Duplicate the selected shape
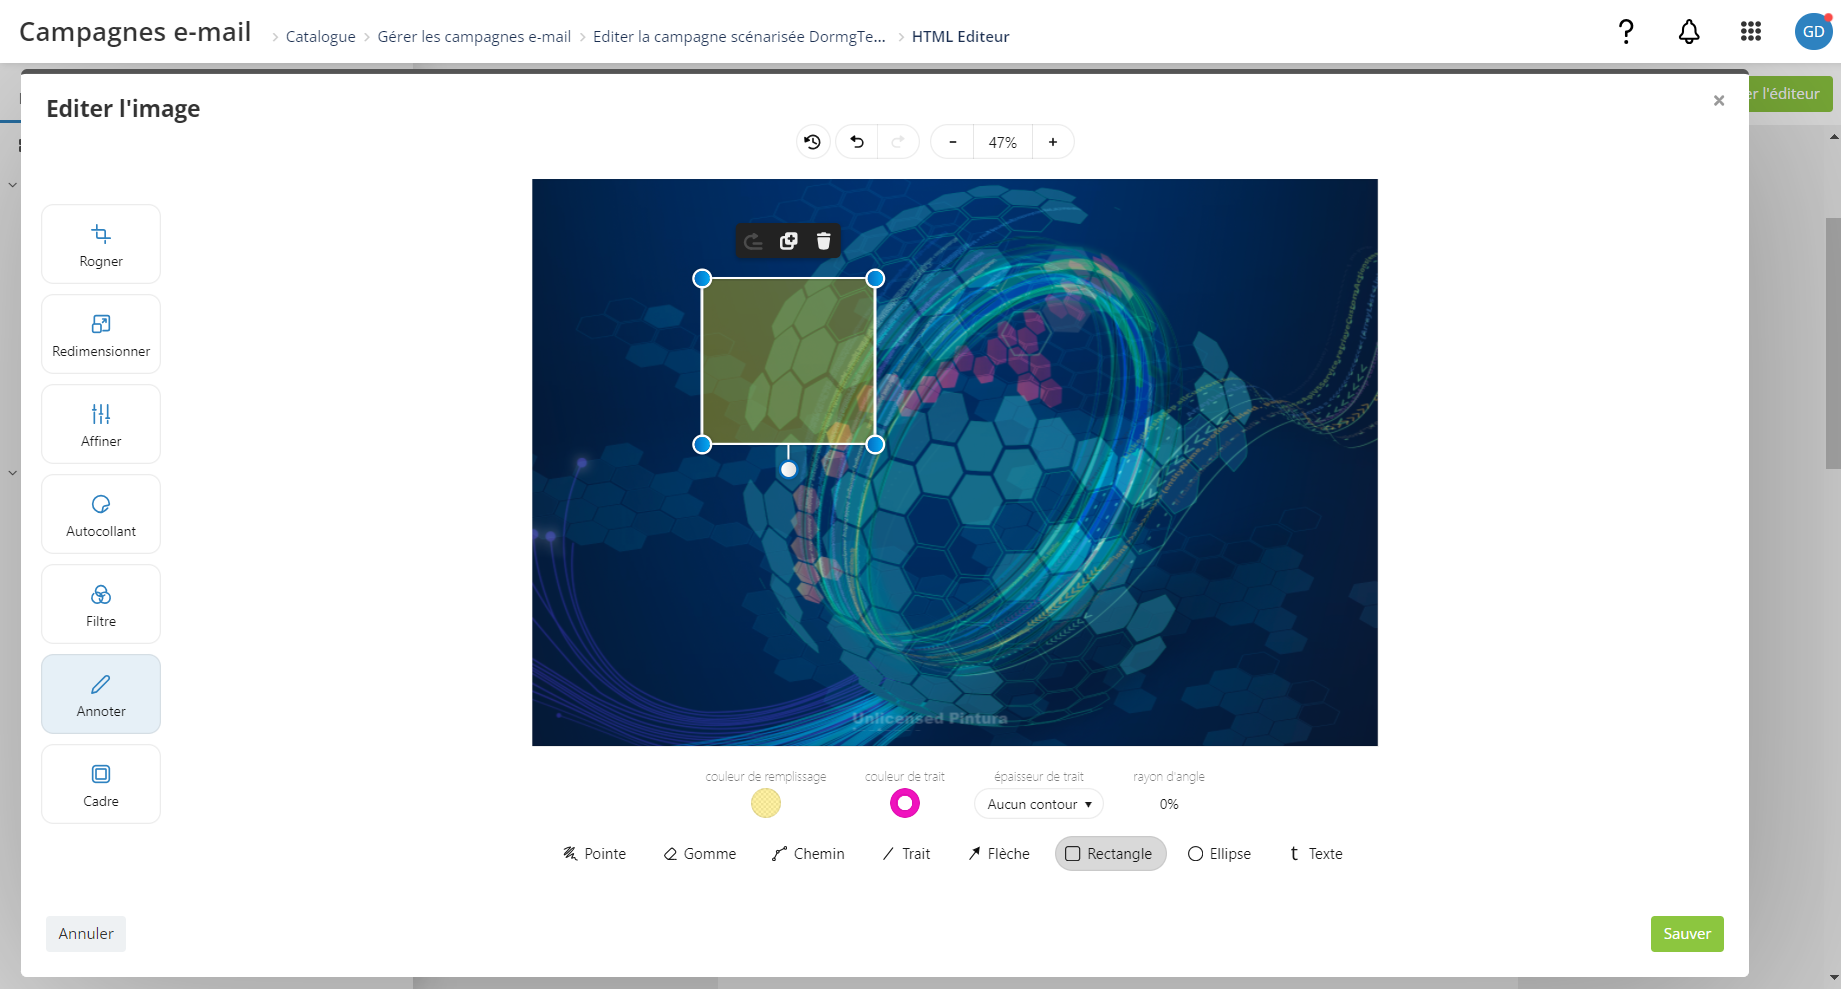This screenshot has width=1841, height=989. 789,241
